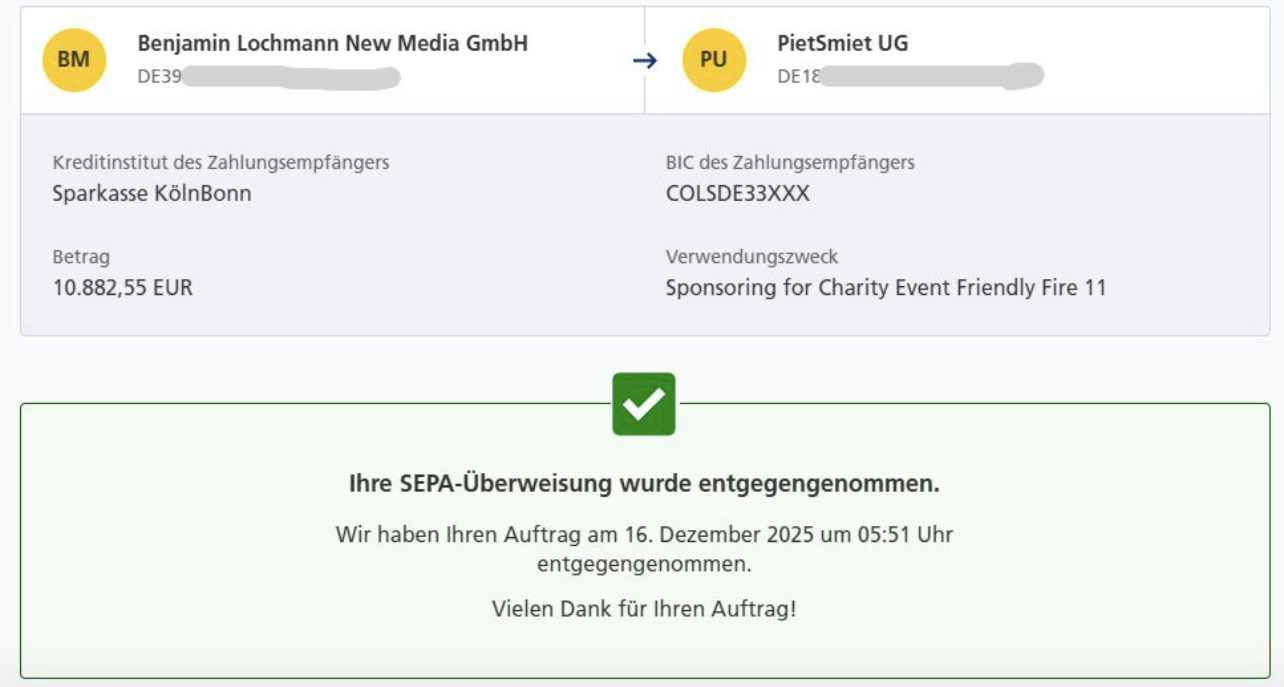Click the Vielen Dank für Ihren Auftrag text

(x=643, y=608)
